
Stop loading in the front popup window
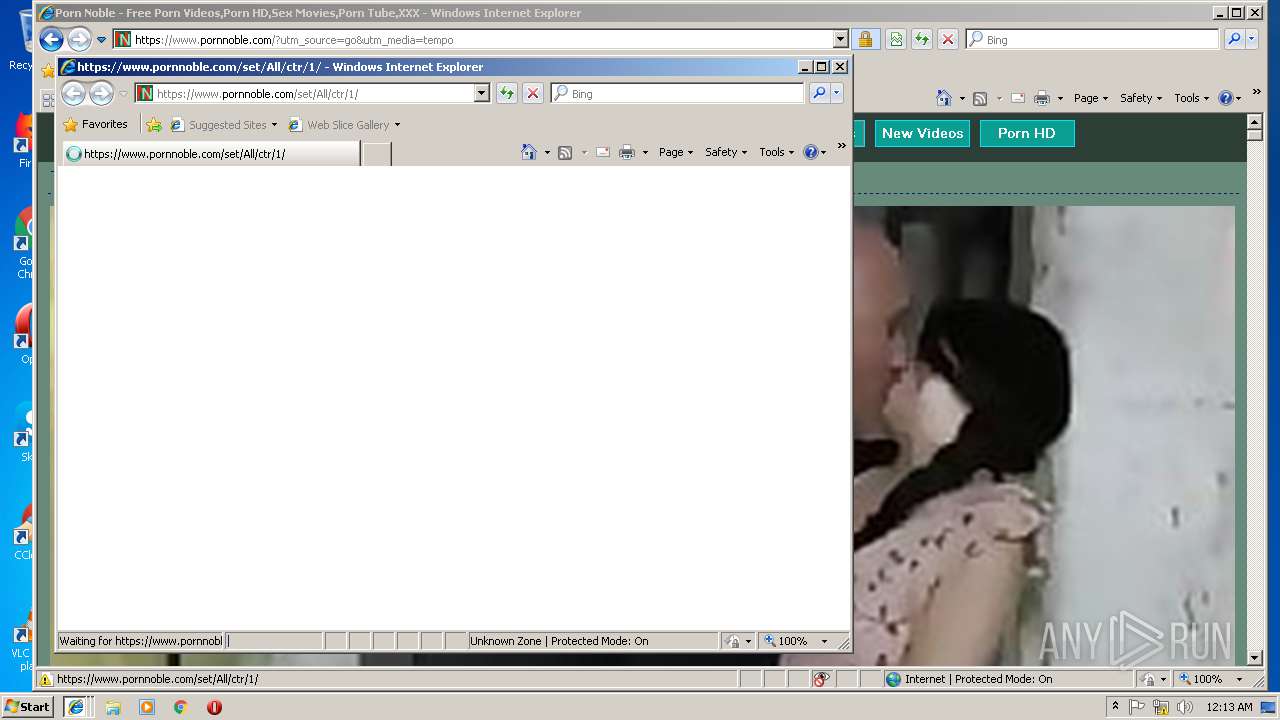pyautogui.click(x=533, y=93)
